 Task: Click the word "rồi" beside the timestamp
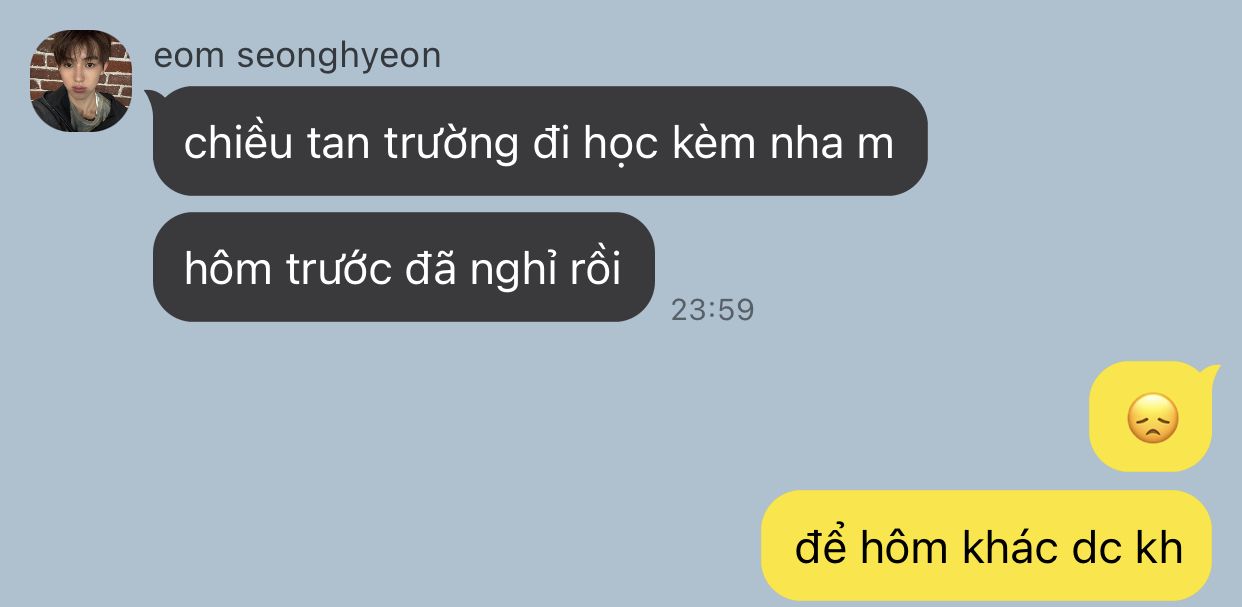(596, 269)
